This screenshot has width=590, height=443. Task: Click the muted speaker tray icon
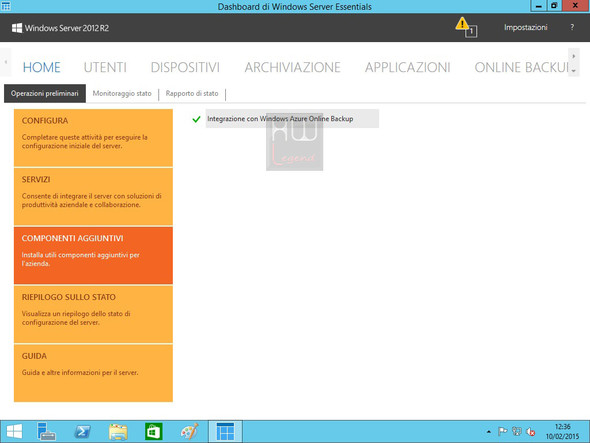click(x=531, y=431)
